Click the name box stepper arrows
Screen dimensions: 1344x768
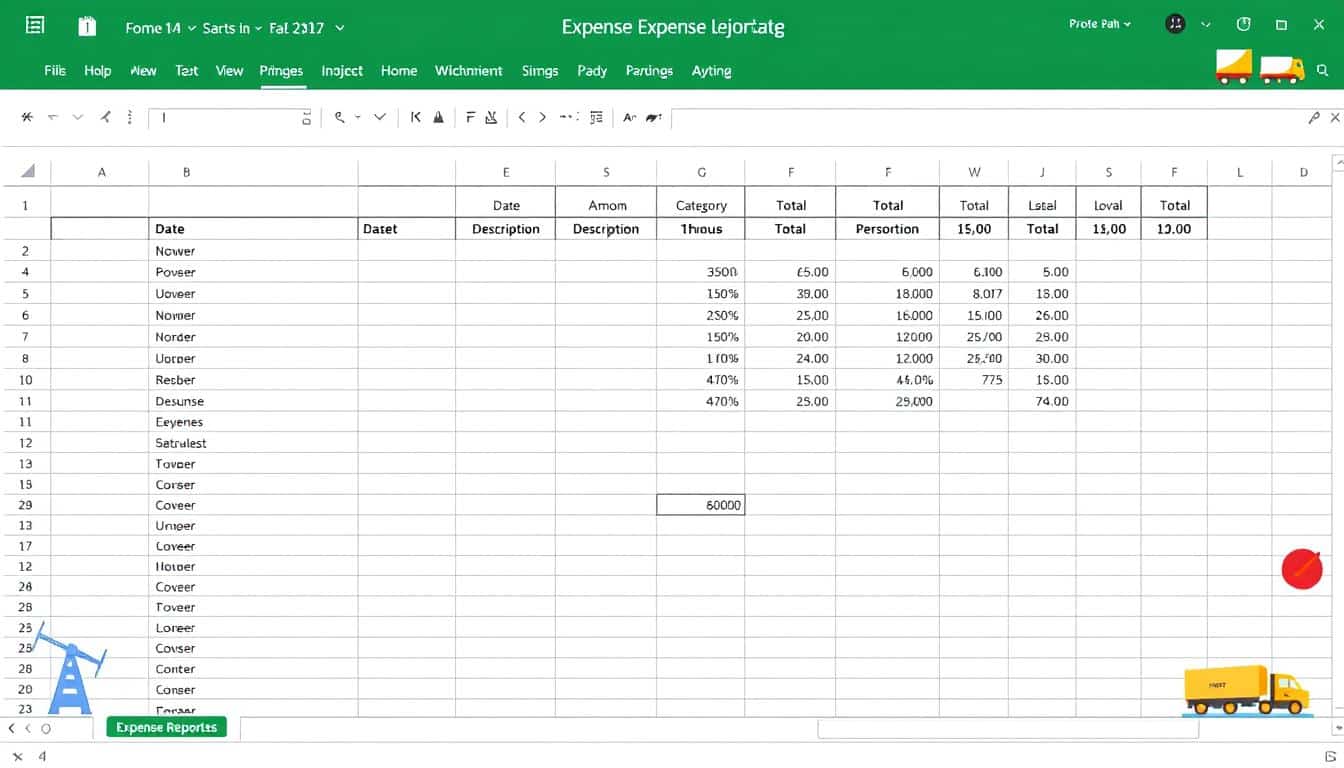[306, 118]
